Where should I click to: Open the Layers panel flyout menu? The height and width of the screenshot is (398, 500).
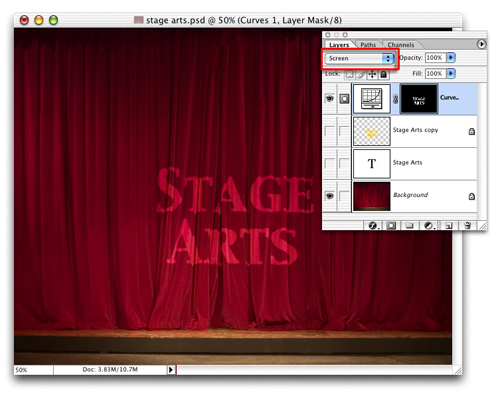[x=481, y=44]
